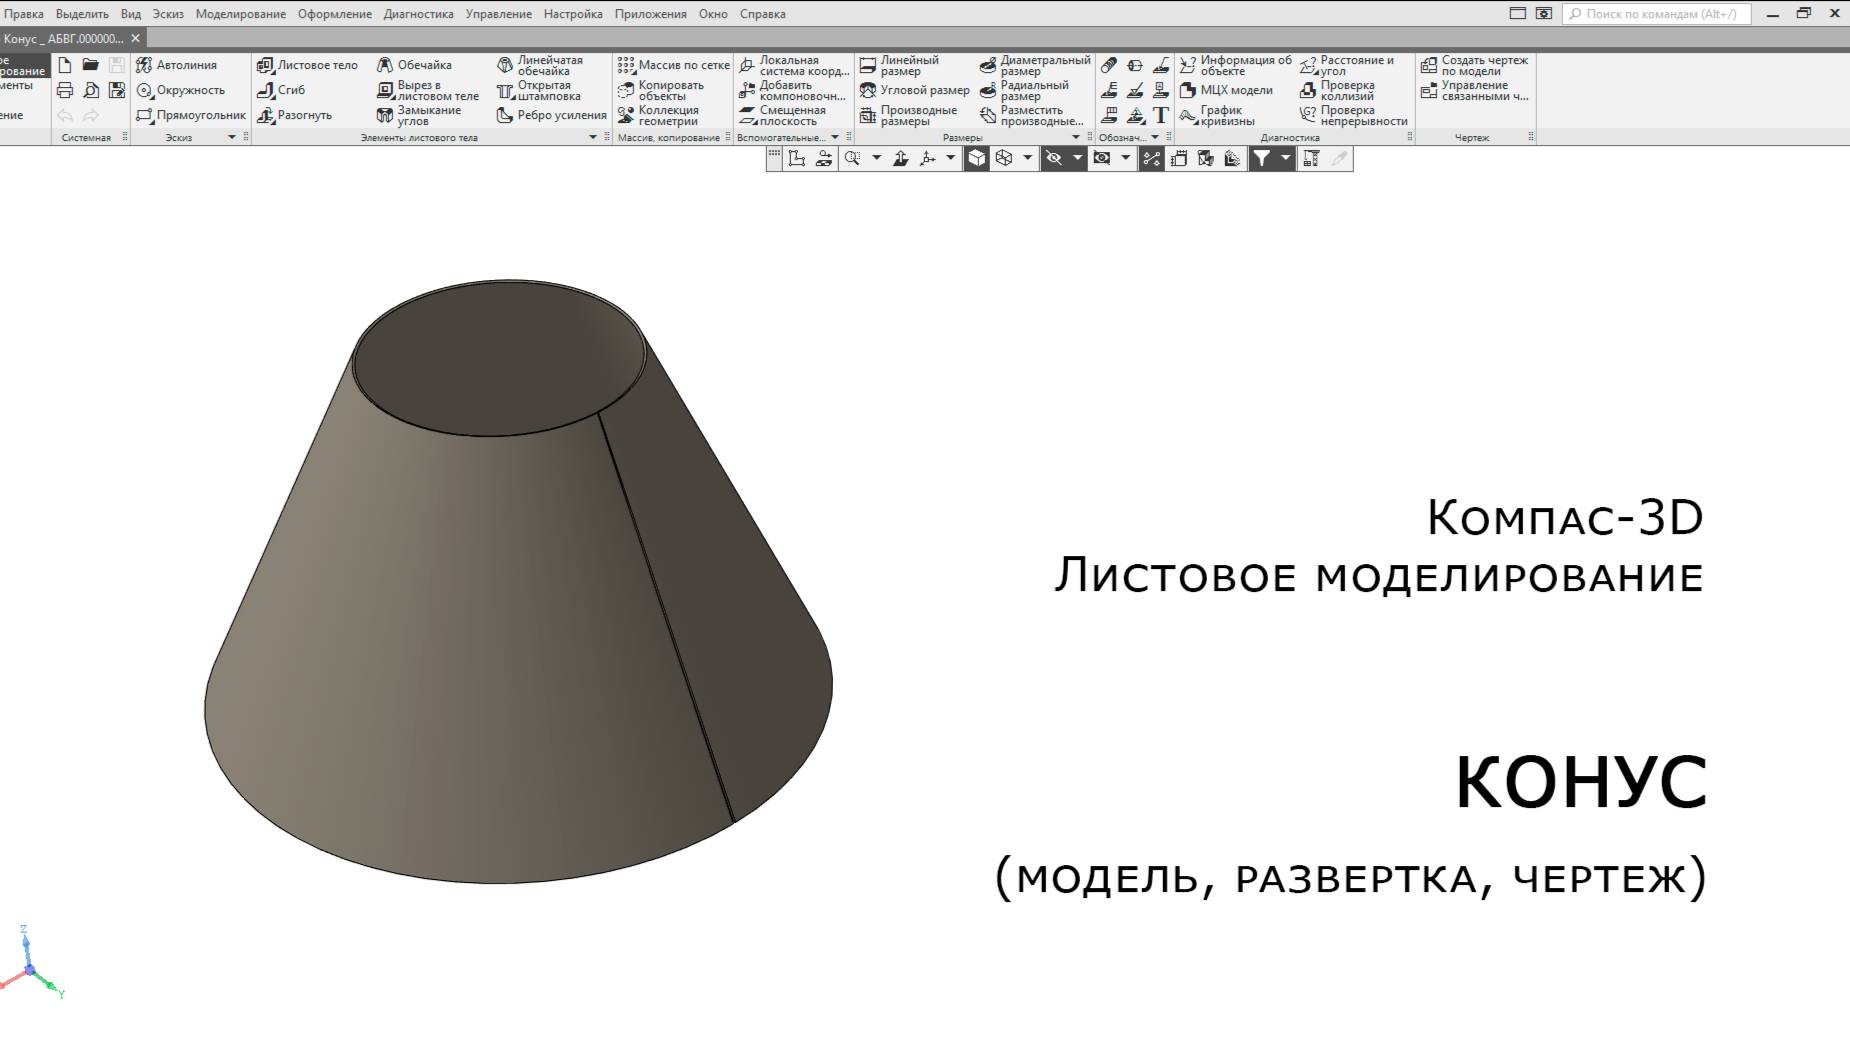Expand Элементы листового тела panel arrow

click(592, 137)
